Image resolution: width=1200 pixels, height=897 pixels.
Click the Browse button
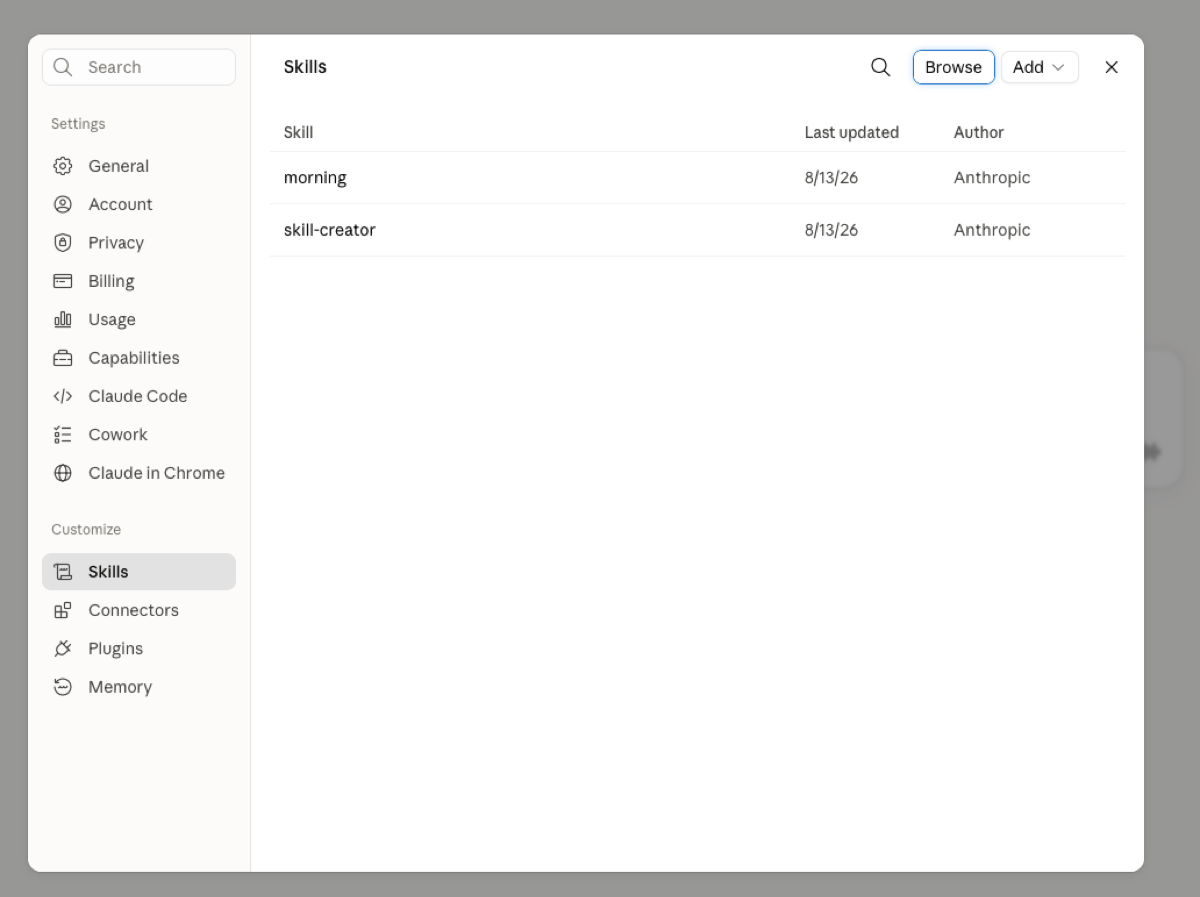coord(953,67)
